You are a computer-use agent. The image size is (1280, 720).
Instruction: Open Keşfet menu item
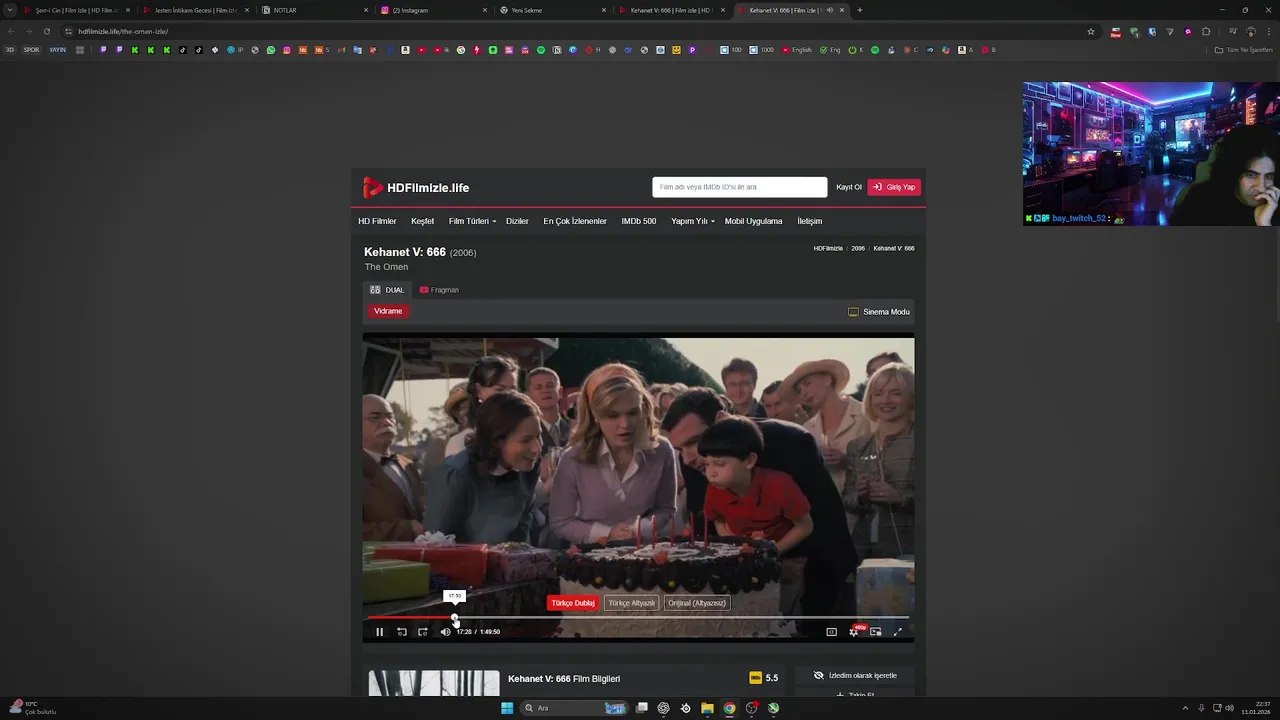[422, 221]
